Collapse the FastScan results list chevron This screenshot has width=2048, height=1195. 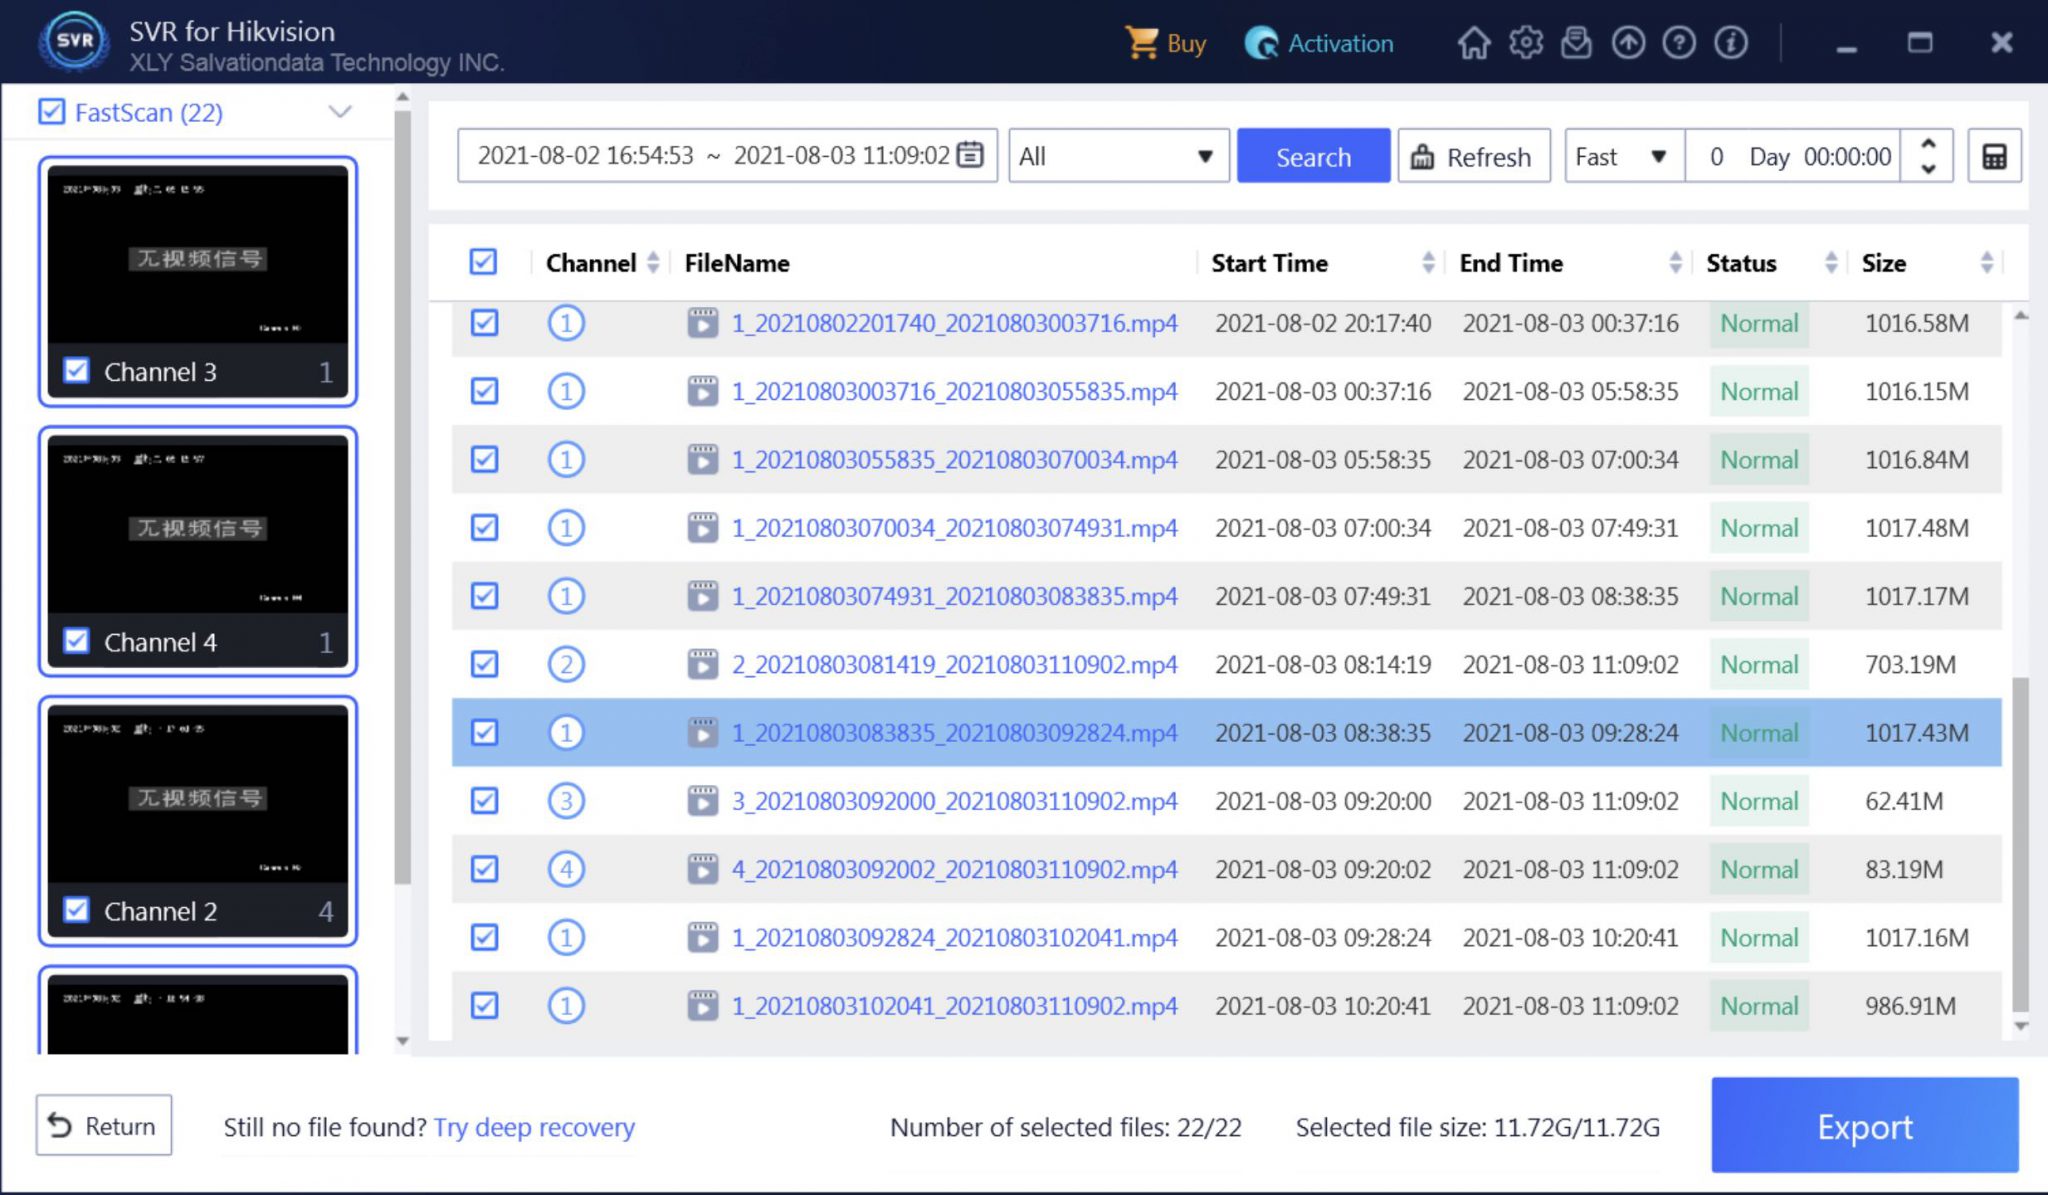(x=340, y=111)
